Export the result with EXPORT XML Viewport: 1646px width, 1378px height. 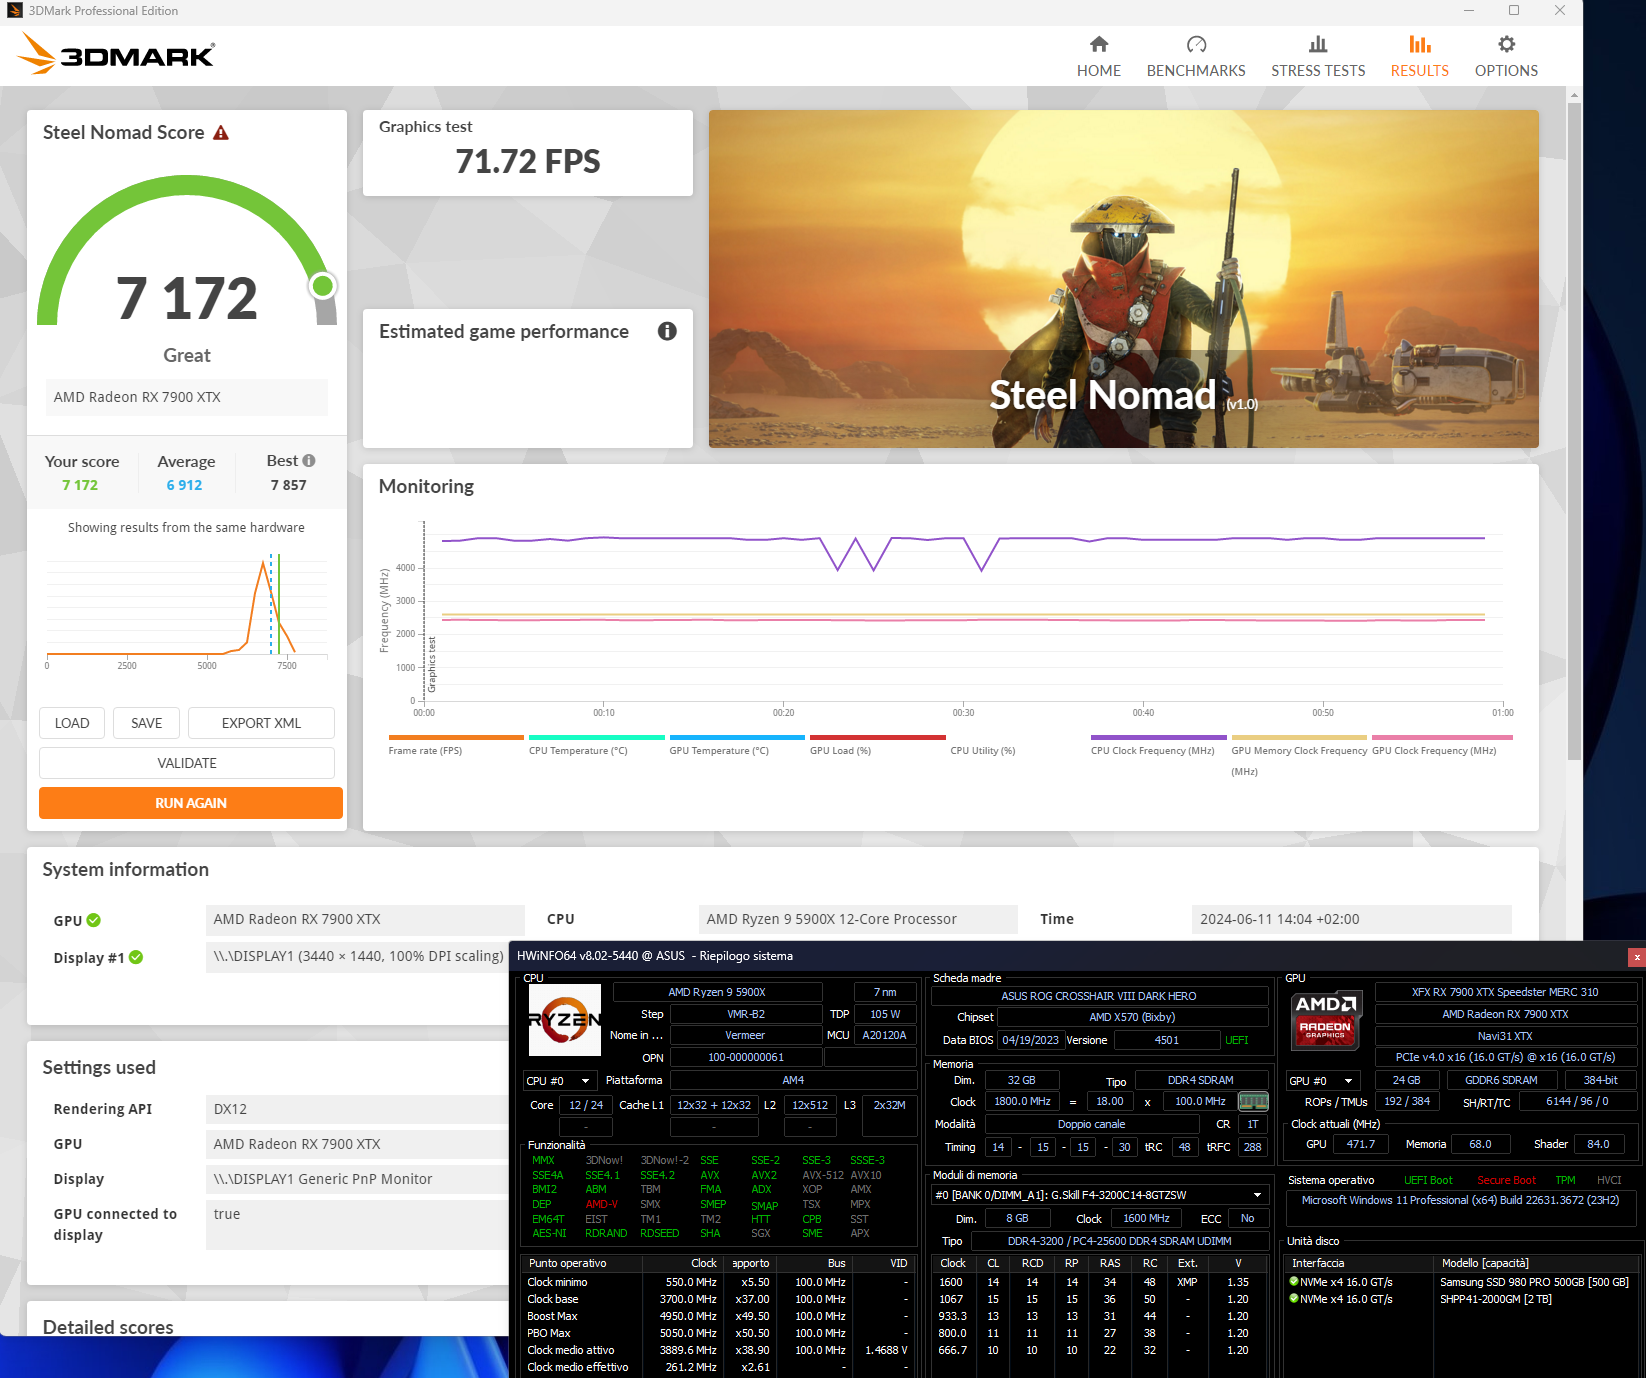(261, 723)
